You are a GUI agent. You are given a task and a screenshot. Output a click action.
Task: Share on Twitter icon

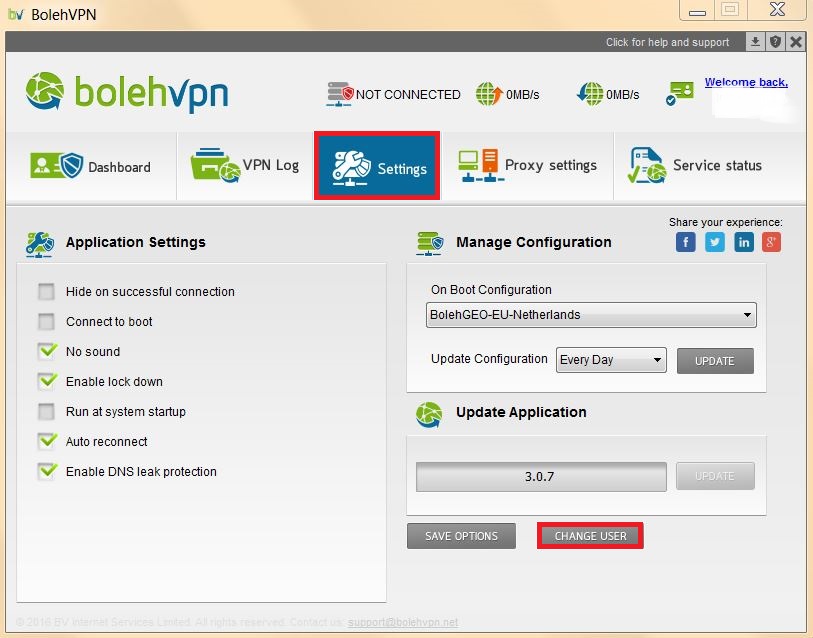(714, 242)
